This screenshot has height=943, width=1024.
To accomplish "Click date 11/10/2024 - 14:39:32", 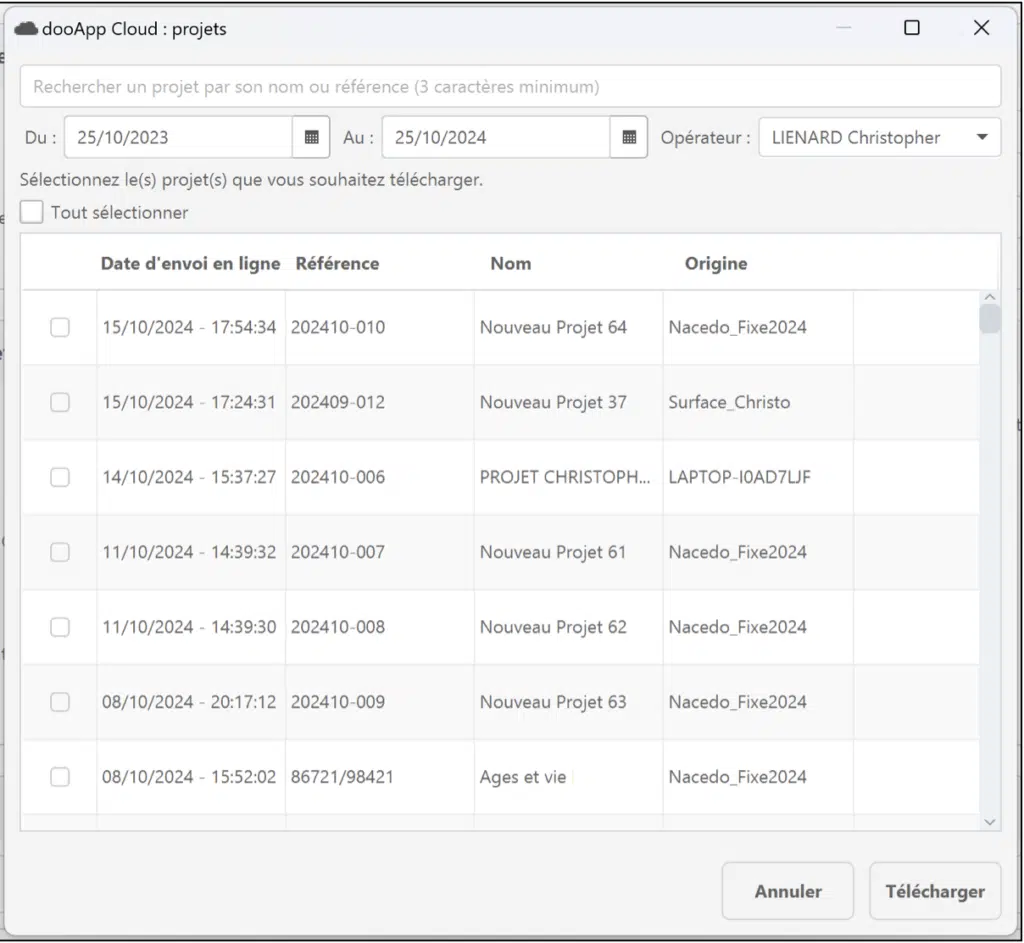I will pyautogui.click(x=189, y=552).
